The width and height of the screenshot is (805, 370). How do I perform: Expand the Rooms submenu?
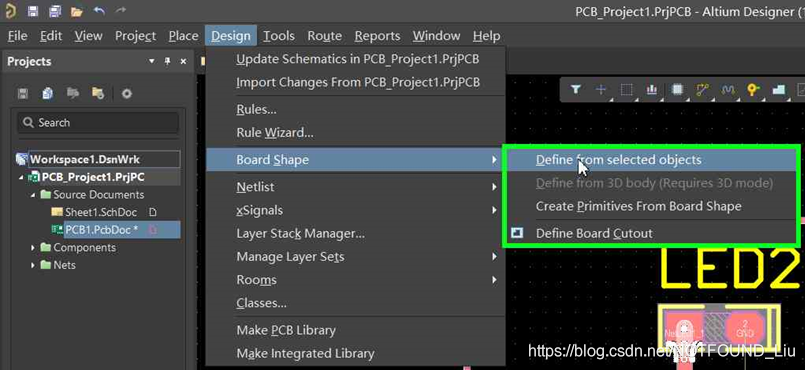pos(356,280)
